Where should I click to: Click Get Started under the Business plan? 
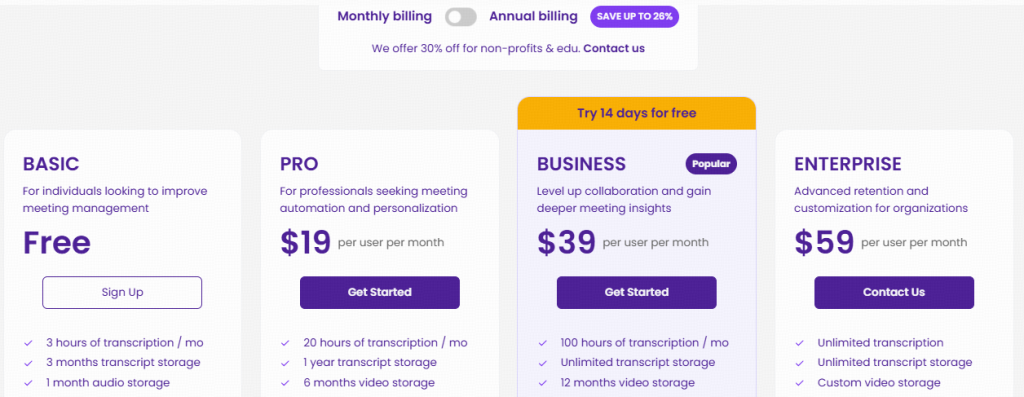coord(637,293)
